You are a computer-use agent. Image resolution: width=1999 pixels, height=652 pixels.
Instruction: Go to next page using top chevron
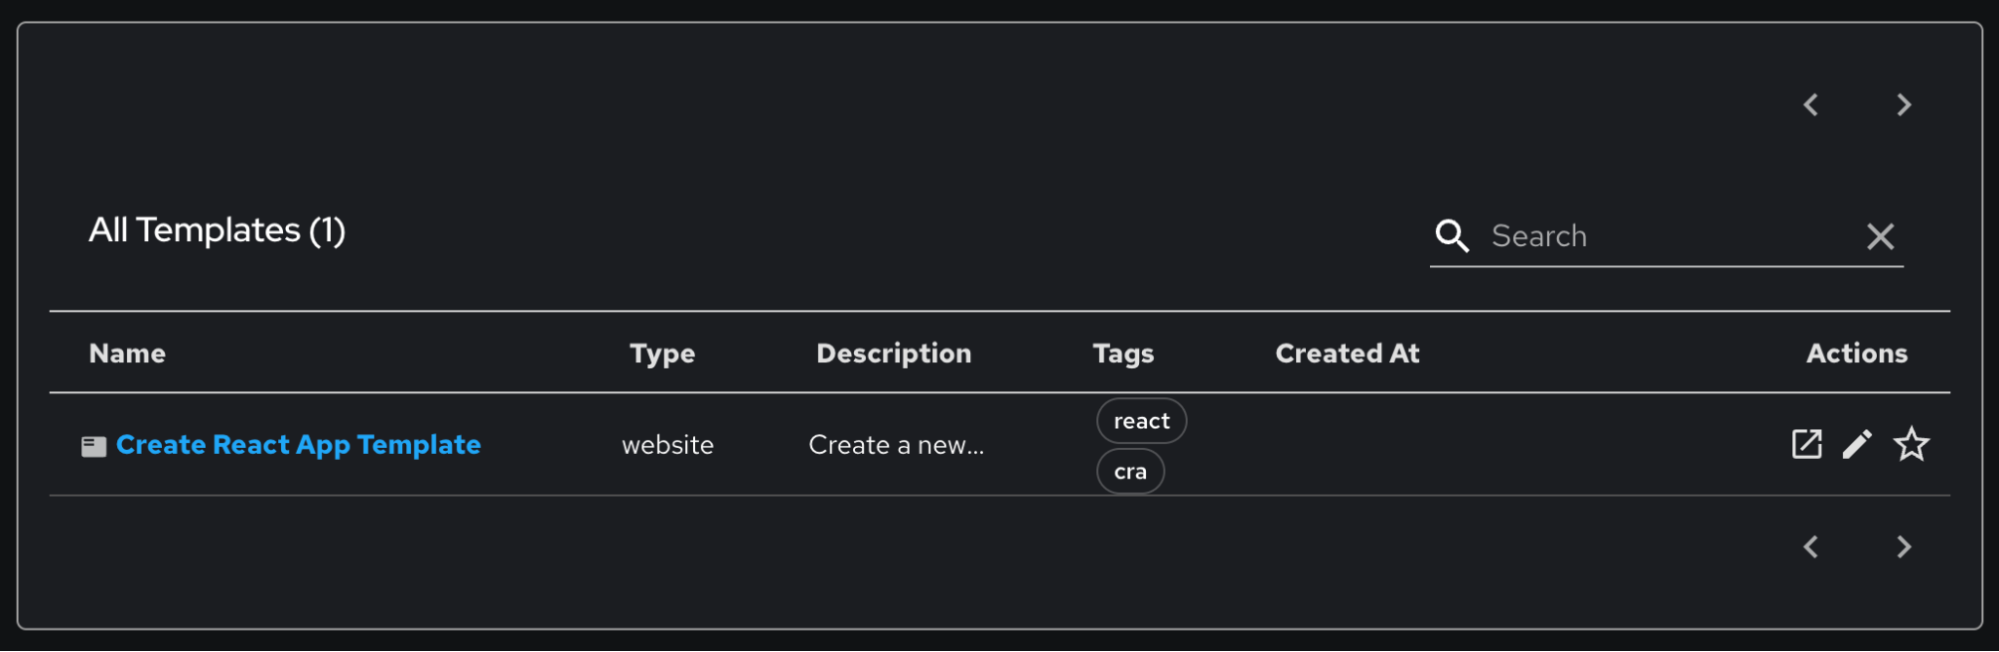[x=1904, y=105]
